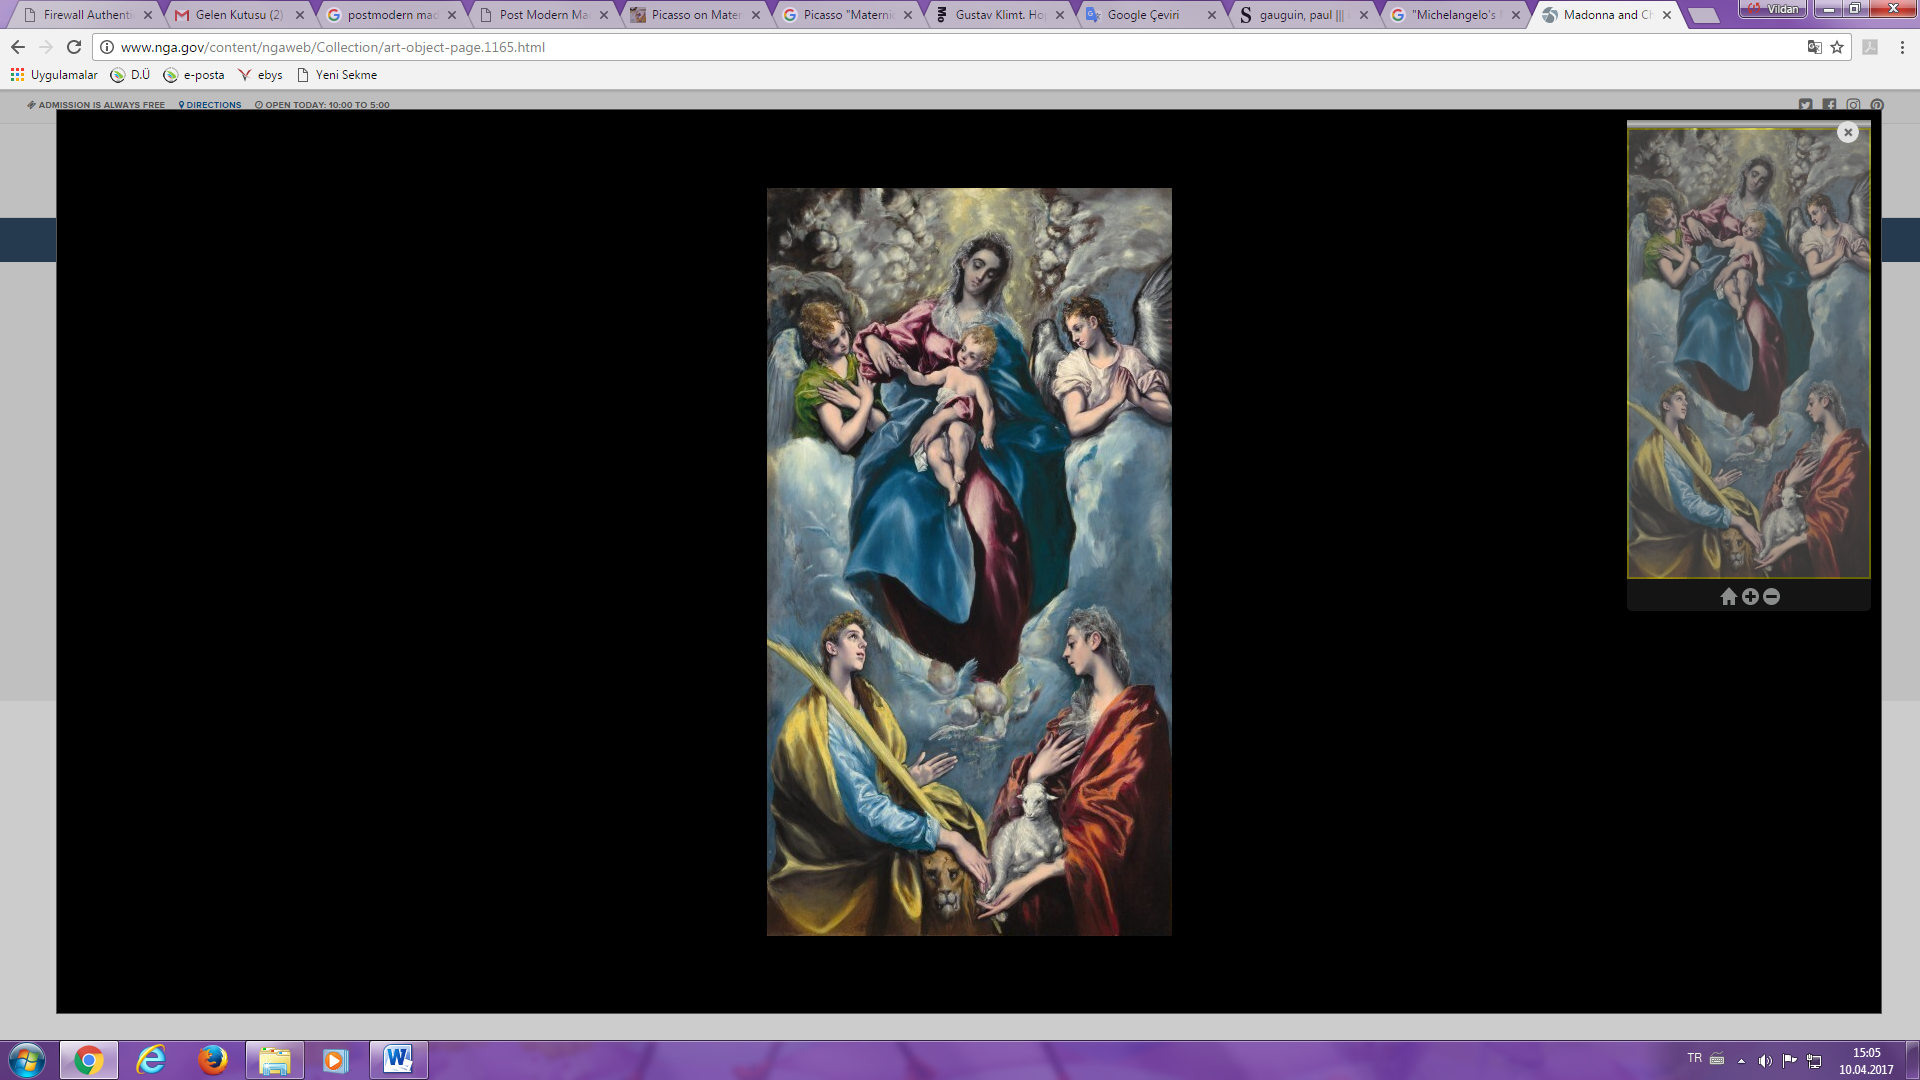Open the Yeni Sekme bookmark

point(337,75)
